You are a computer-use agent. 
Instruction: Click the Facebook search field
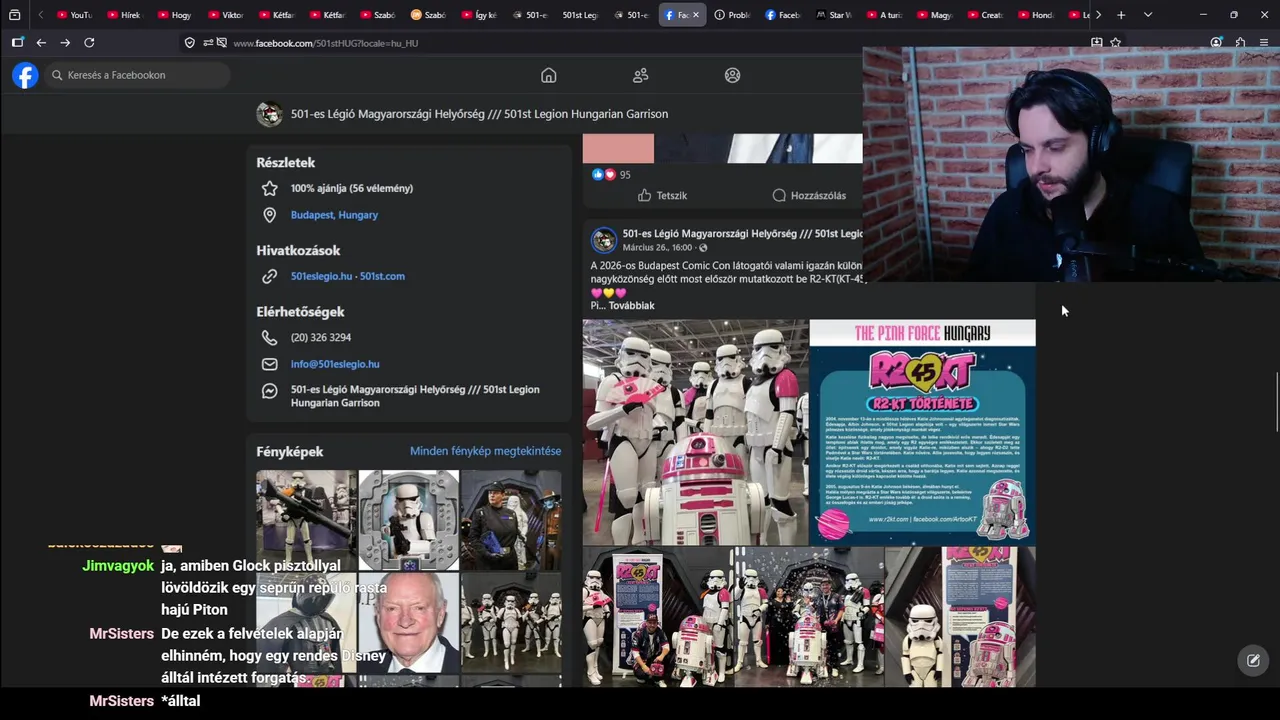click(x=136, y=75)
